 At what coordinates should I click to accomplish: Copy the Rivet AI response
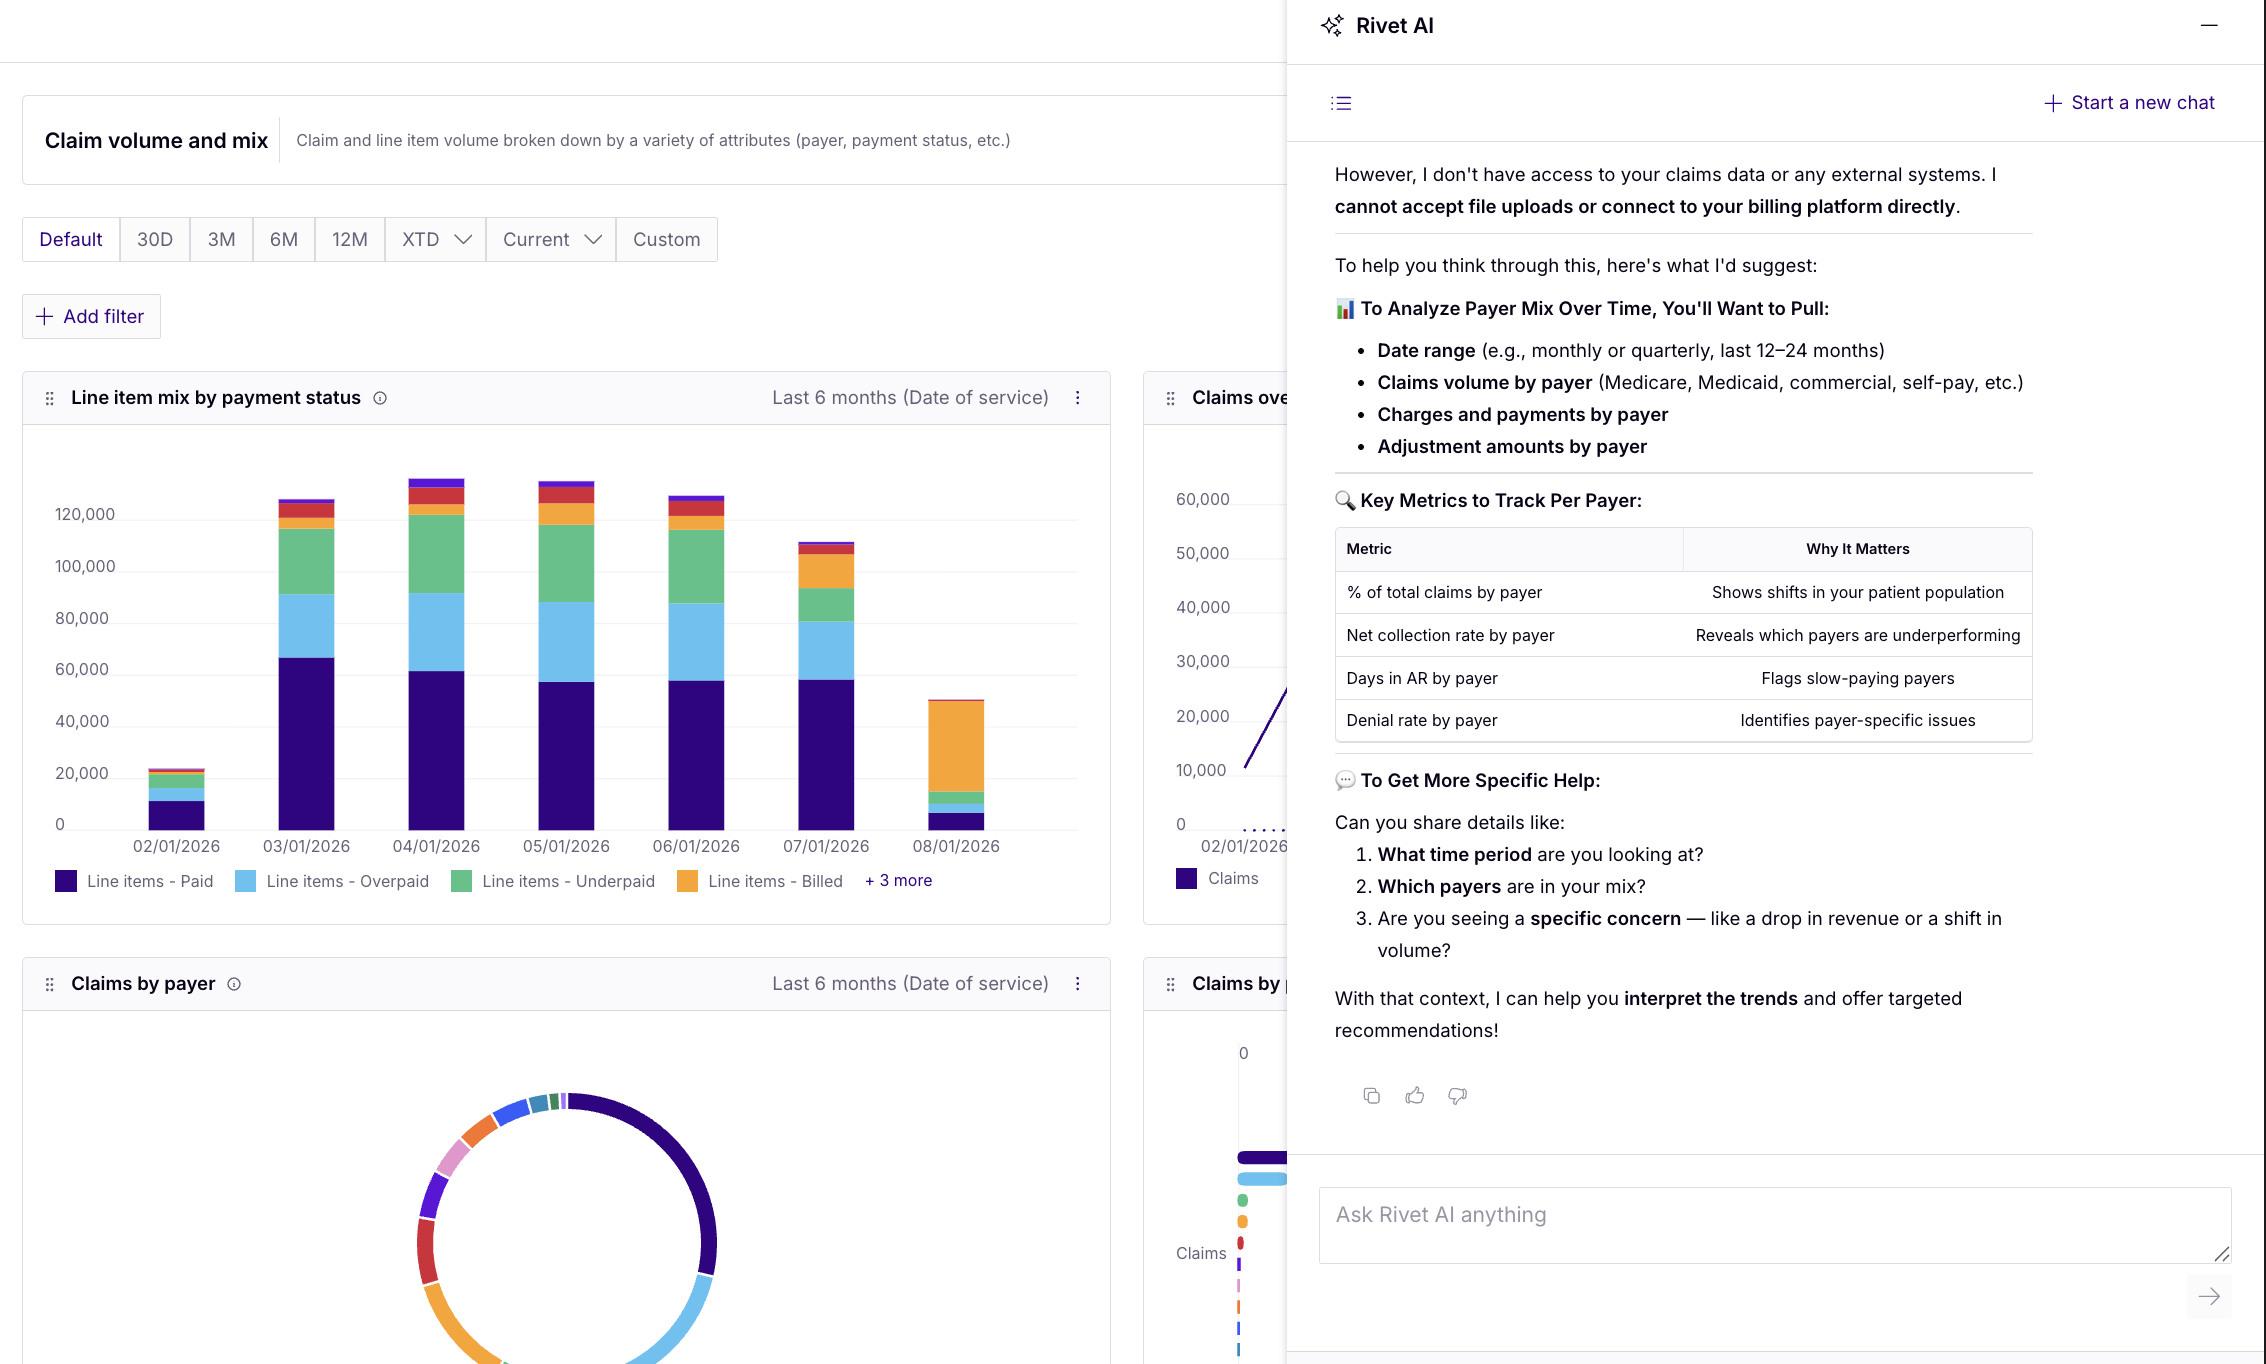(x=1372, y=1096)
